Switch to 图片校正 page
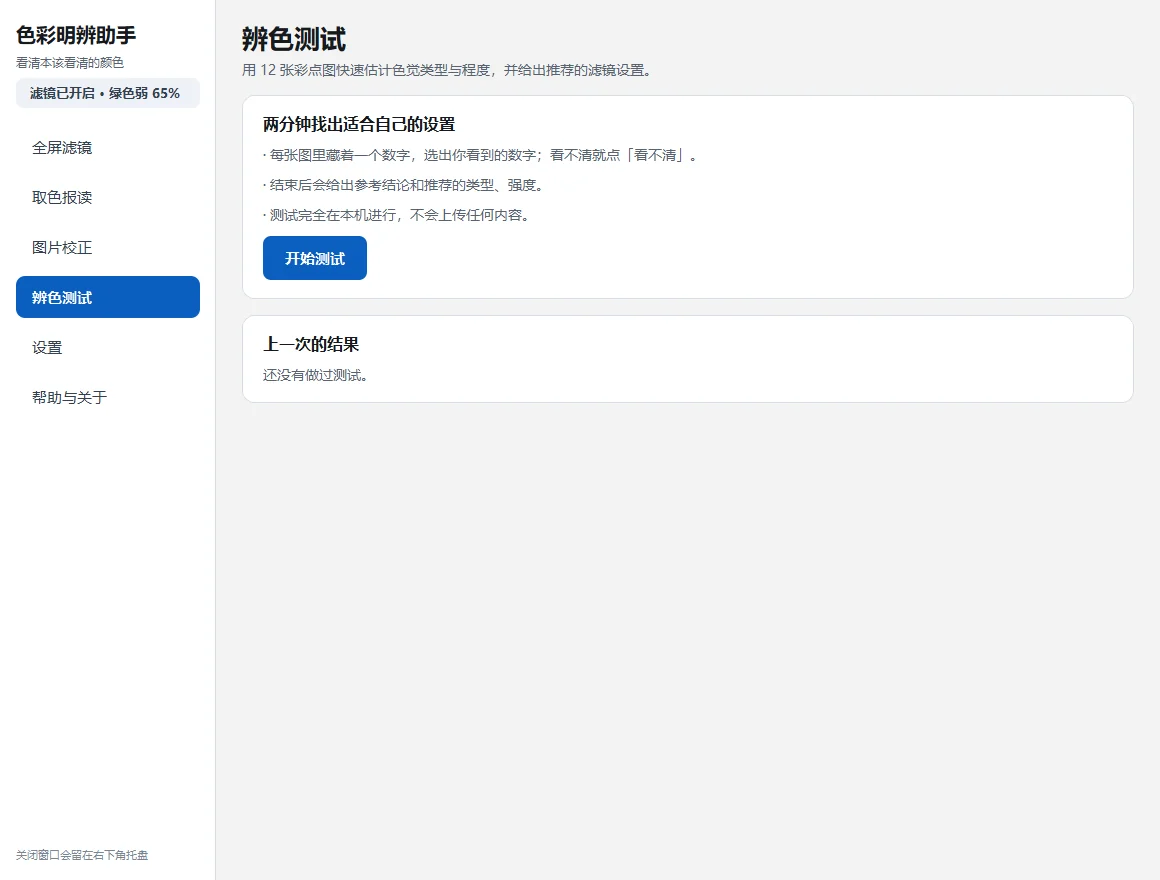1160x880 pixels. point(108,248)
